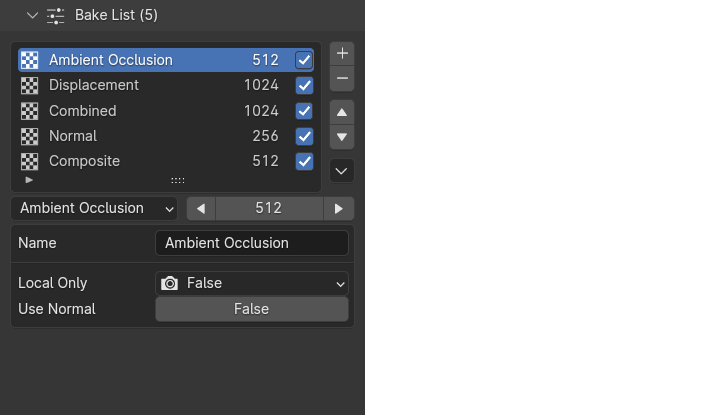Open bake list specials menu chevron
The width and height of the screenshot is (710, 415).
click(342, 171)
